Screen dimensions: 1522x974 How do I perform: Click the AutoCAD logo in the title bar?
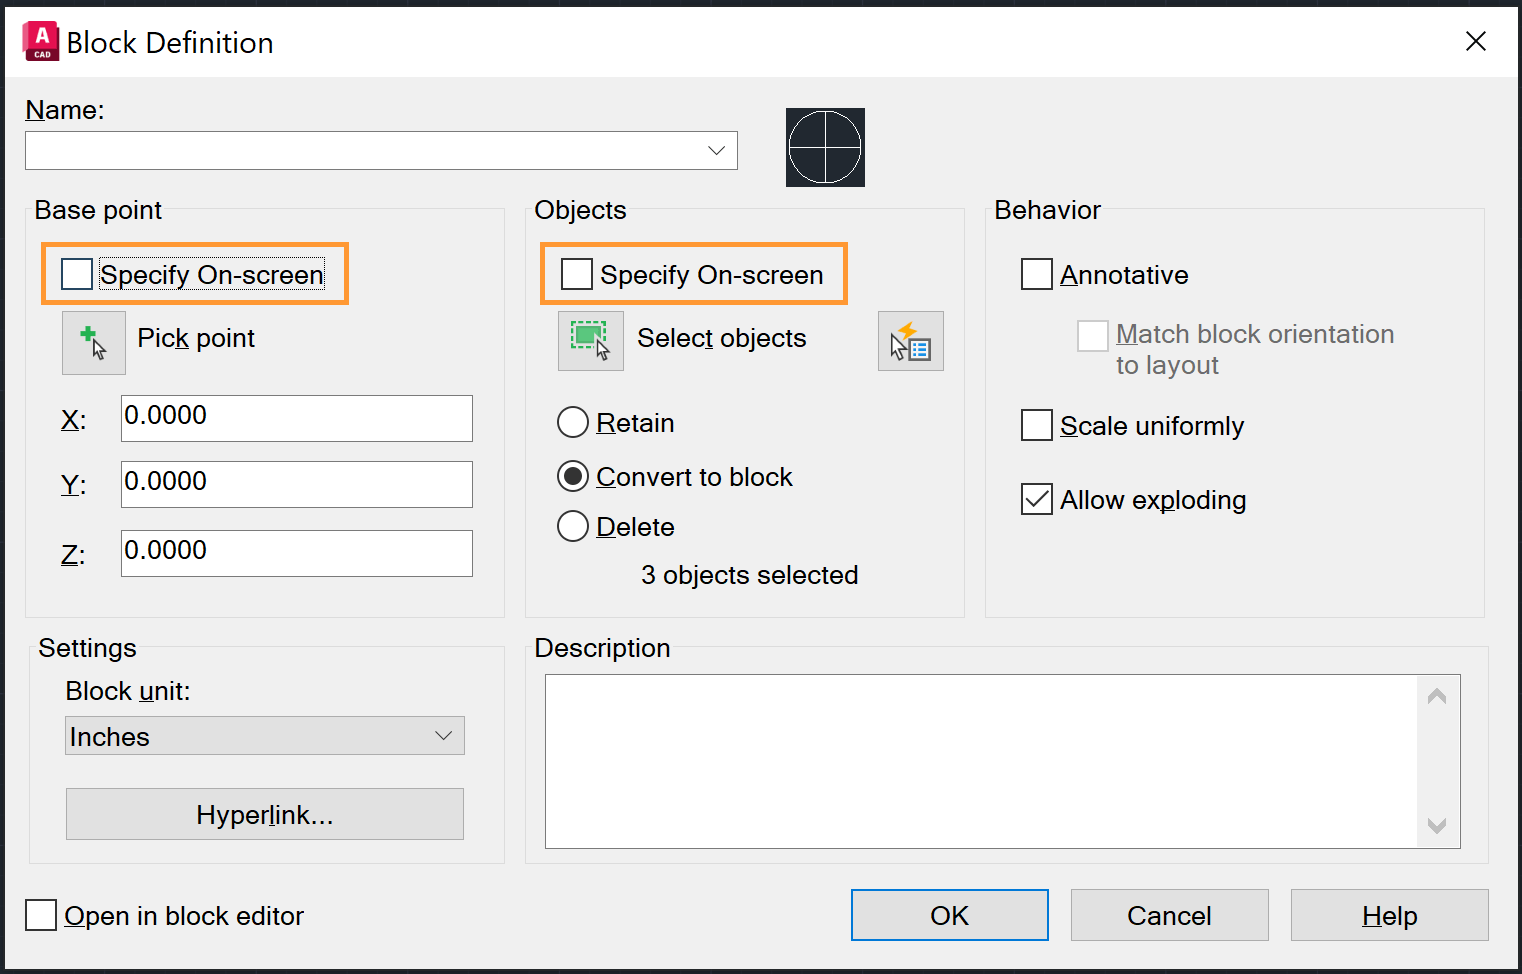tap(40, 42)
